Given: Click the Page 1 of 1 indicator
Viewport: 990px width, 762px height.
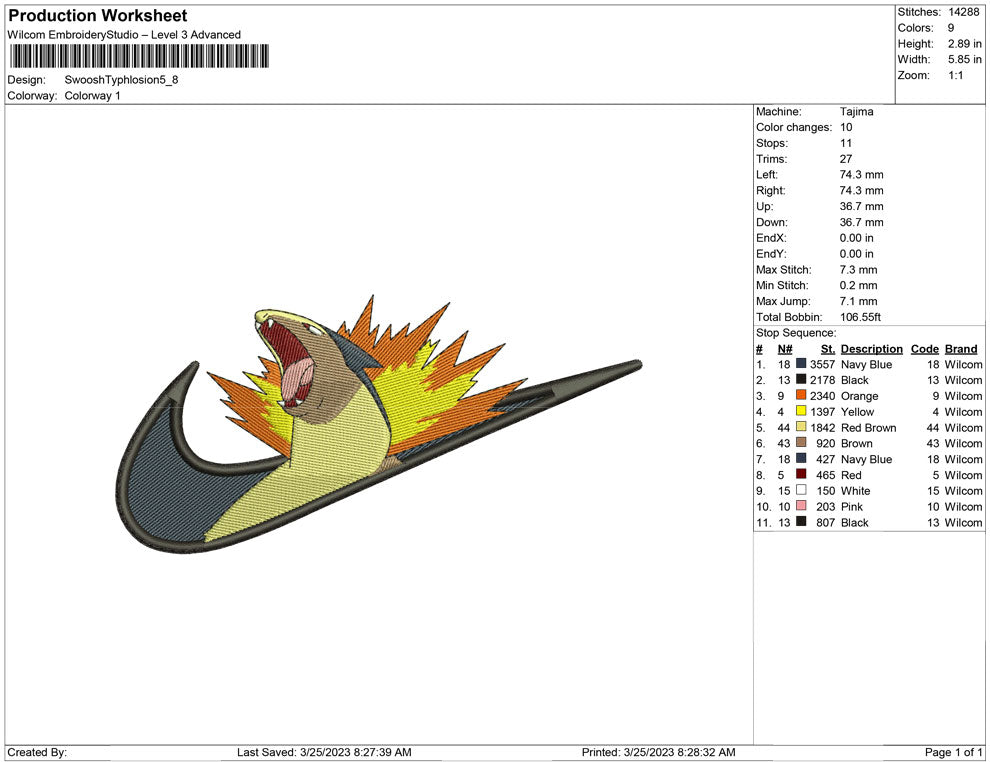Looking at the screenshot, I should click(953, 752).
